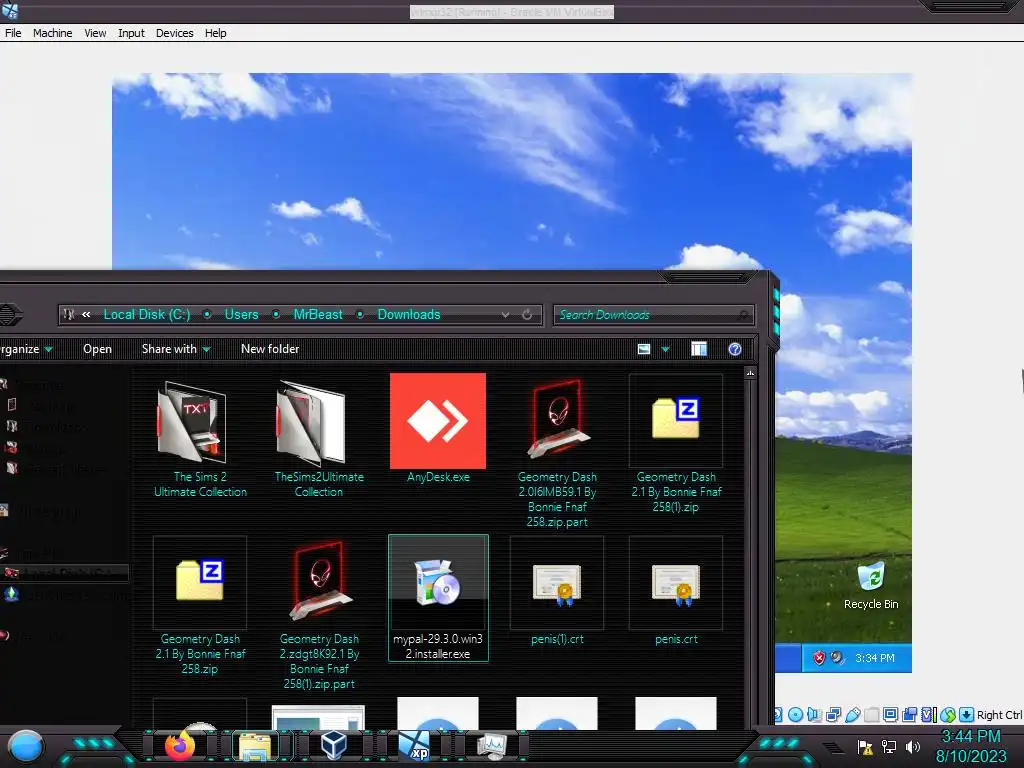The height and width of the screenshot is (768, 1024).
Task: Click VirtualBox display status icon
Action: [x=890, y=714]
